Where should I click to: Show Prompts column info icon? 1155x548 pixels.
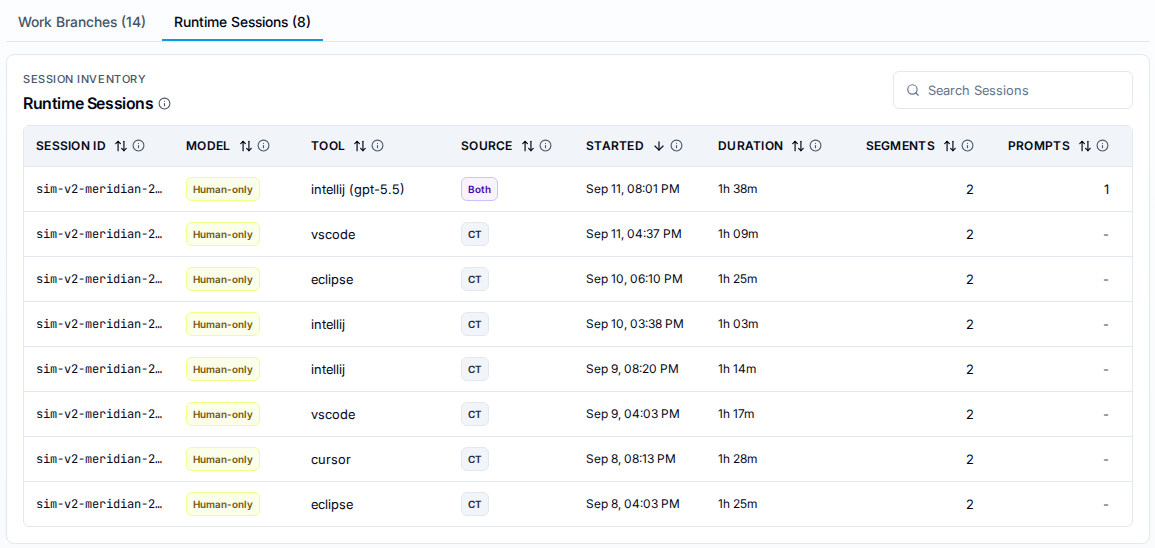1102,146
